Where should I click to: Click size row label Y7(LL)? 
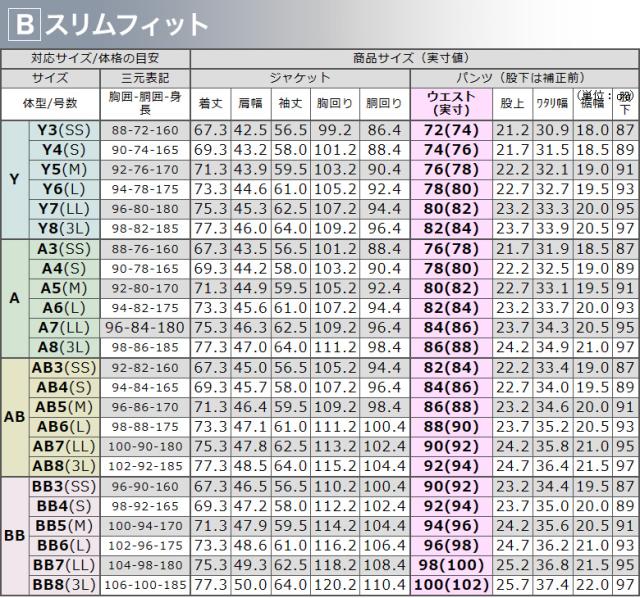[x=64, y=209]
